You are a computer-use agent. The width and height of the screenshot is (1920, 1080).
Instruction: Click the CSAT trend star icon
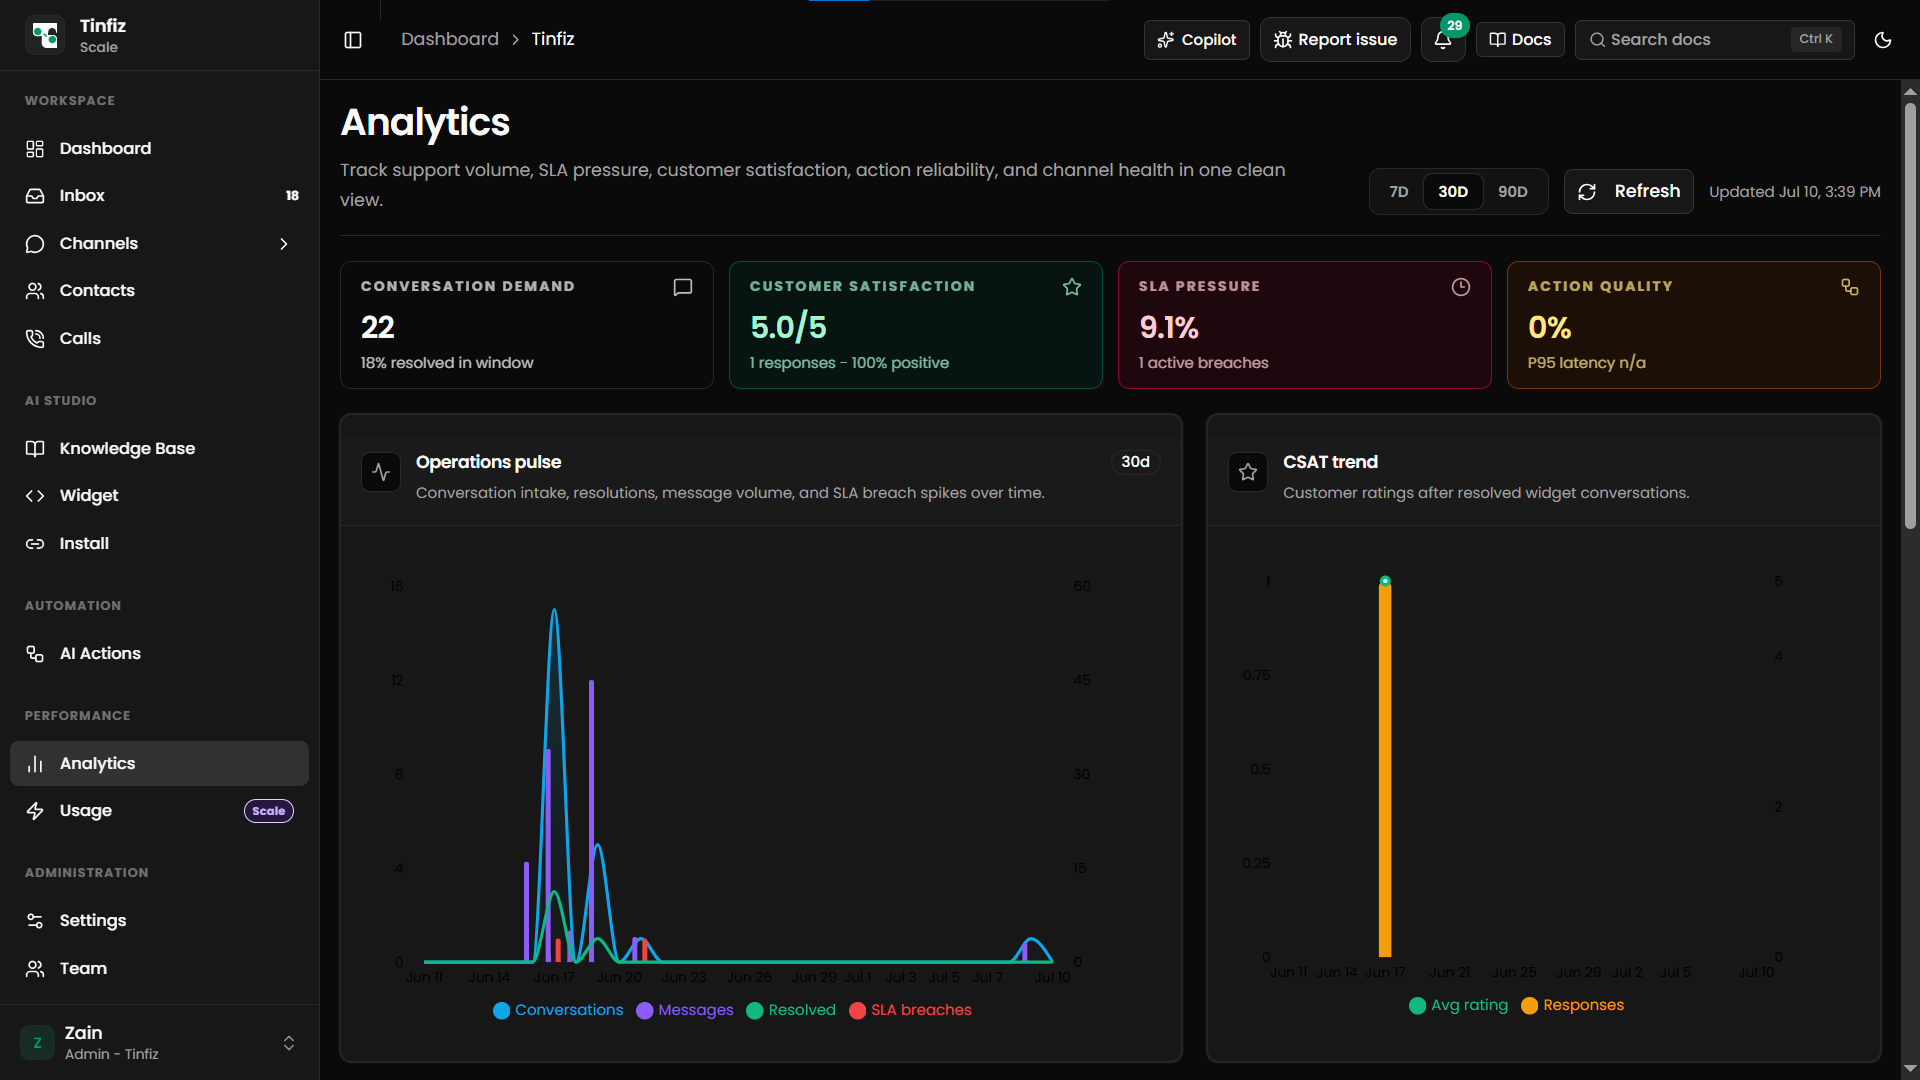click(1248, 472)
